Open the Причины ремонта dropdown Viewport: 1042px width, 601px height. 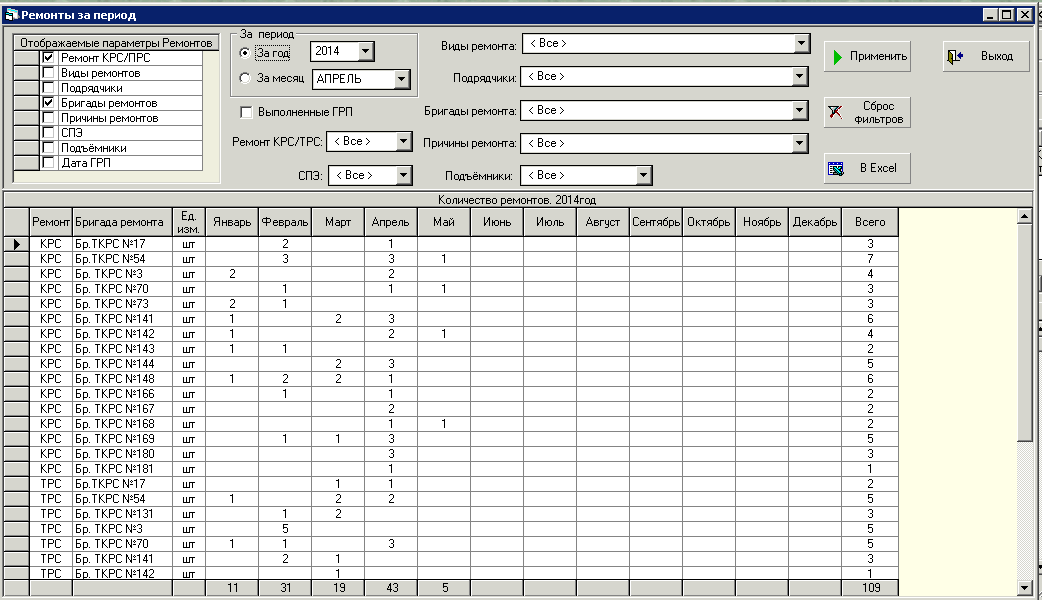click(x=799, y=143)
